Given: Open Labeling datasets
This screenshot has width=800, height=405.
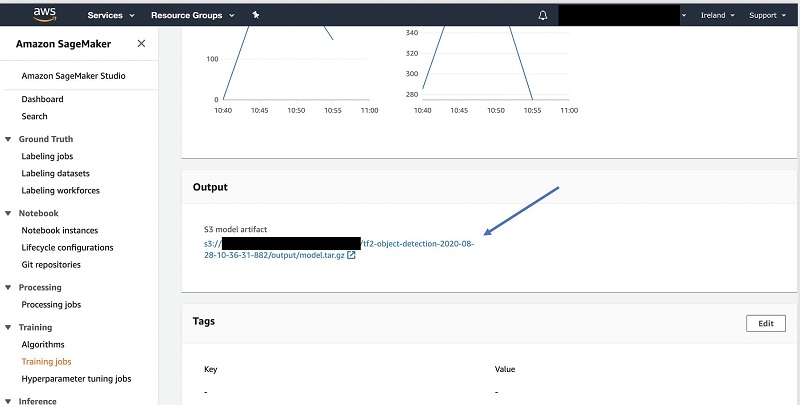Looking at the screenshot, I should tap(55, 173).
